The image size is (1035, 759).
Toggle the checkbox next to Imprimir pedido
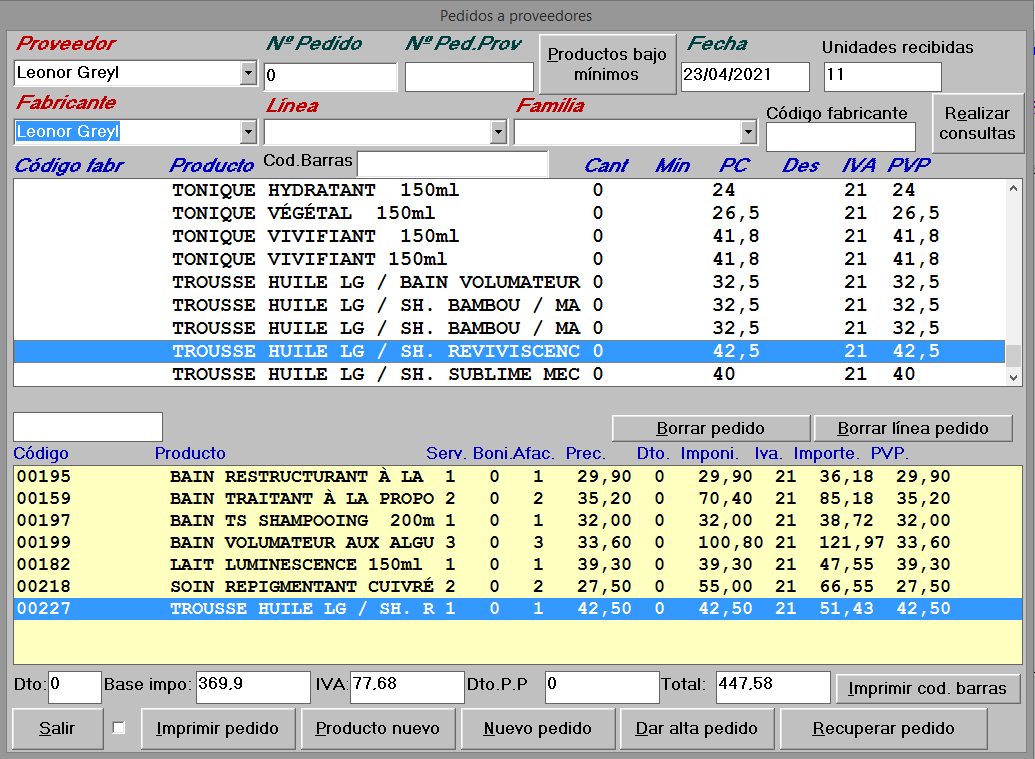tap(119, 728)
